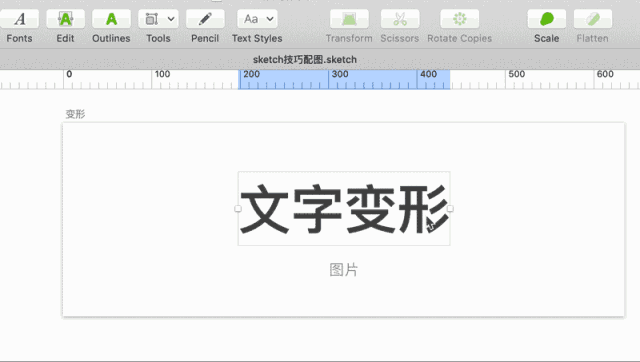The height and width of the screenshot is (362, 640).
Task: Click the Scale tool icon
Action: tap(547, 19)
